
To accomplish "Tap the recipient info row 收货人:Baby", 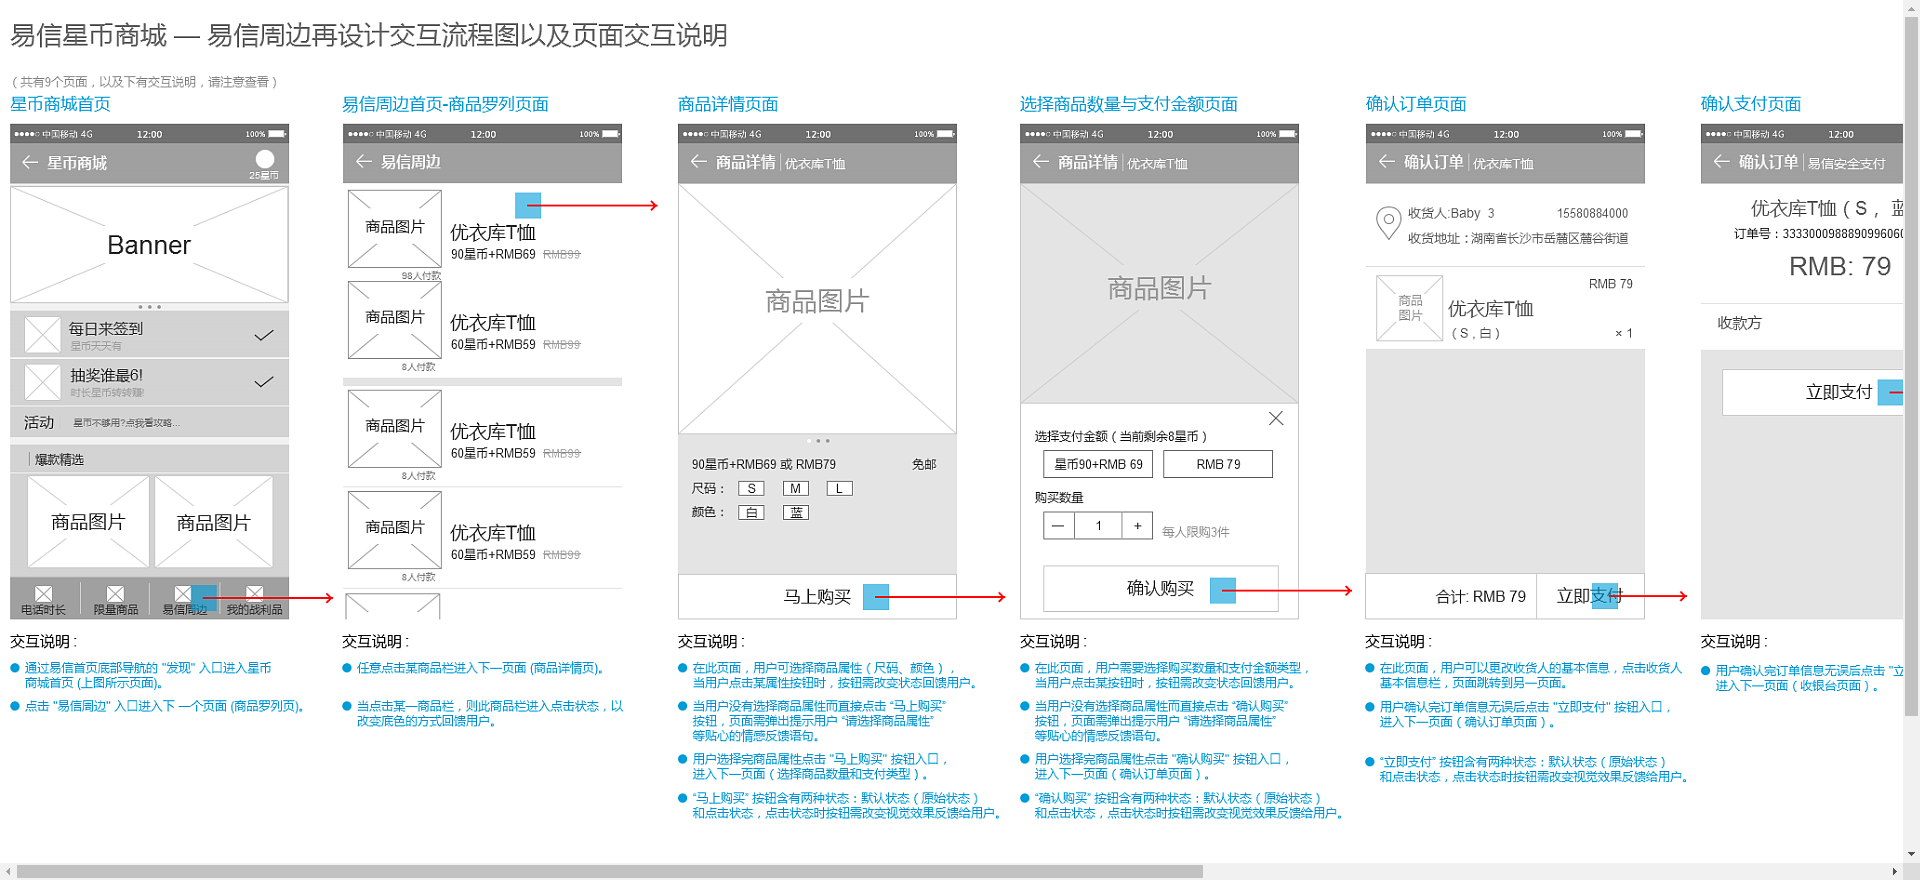I will coord(1505,225).
